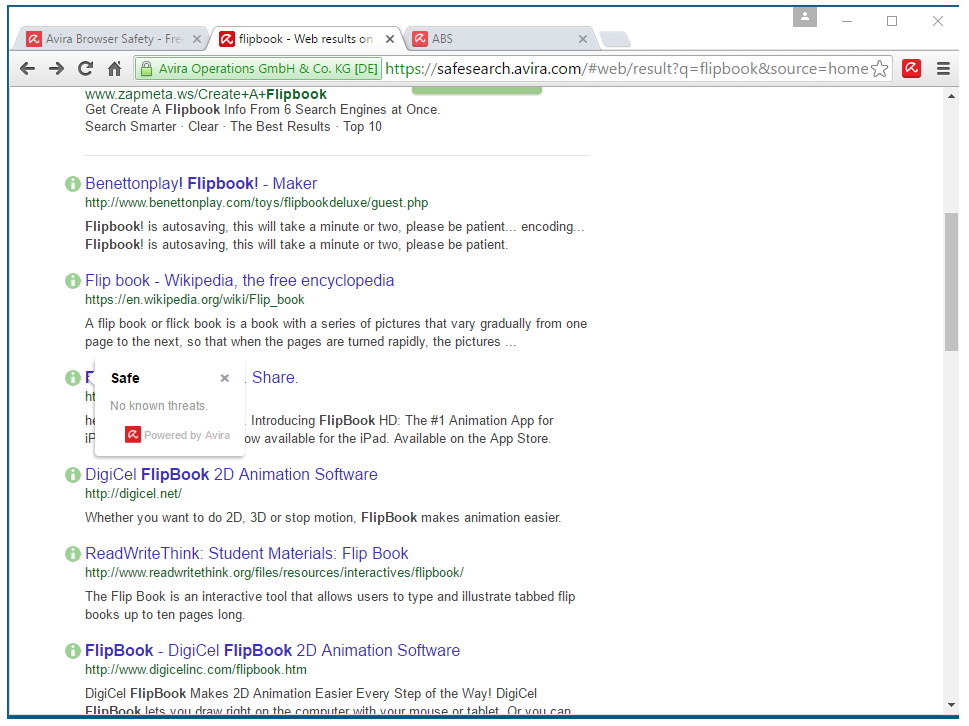The width and height of the screenshot is (969, 726).
Task: Click Avira logo in the Safe popup
Action: 133,434
